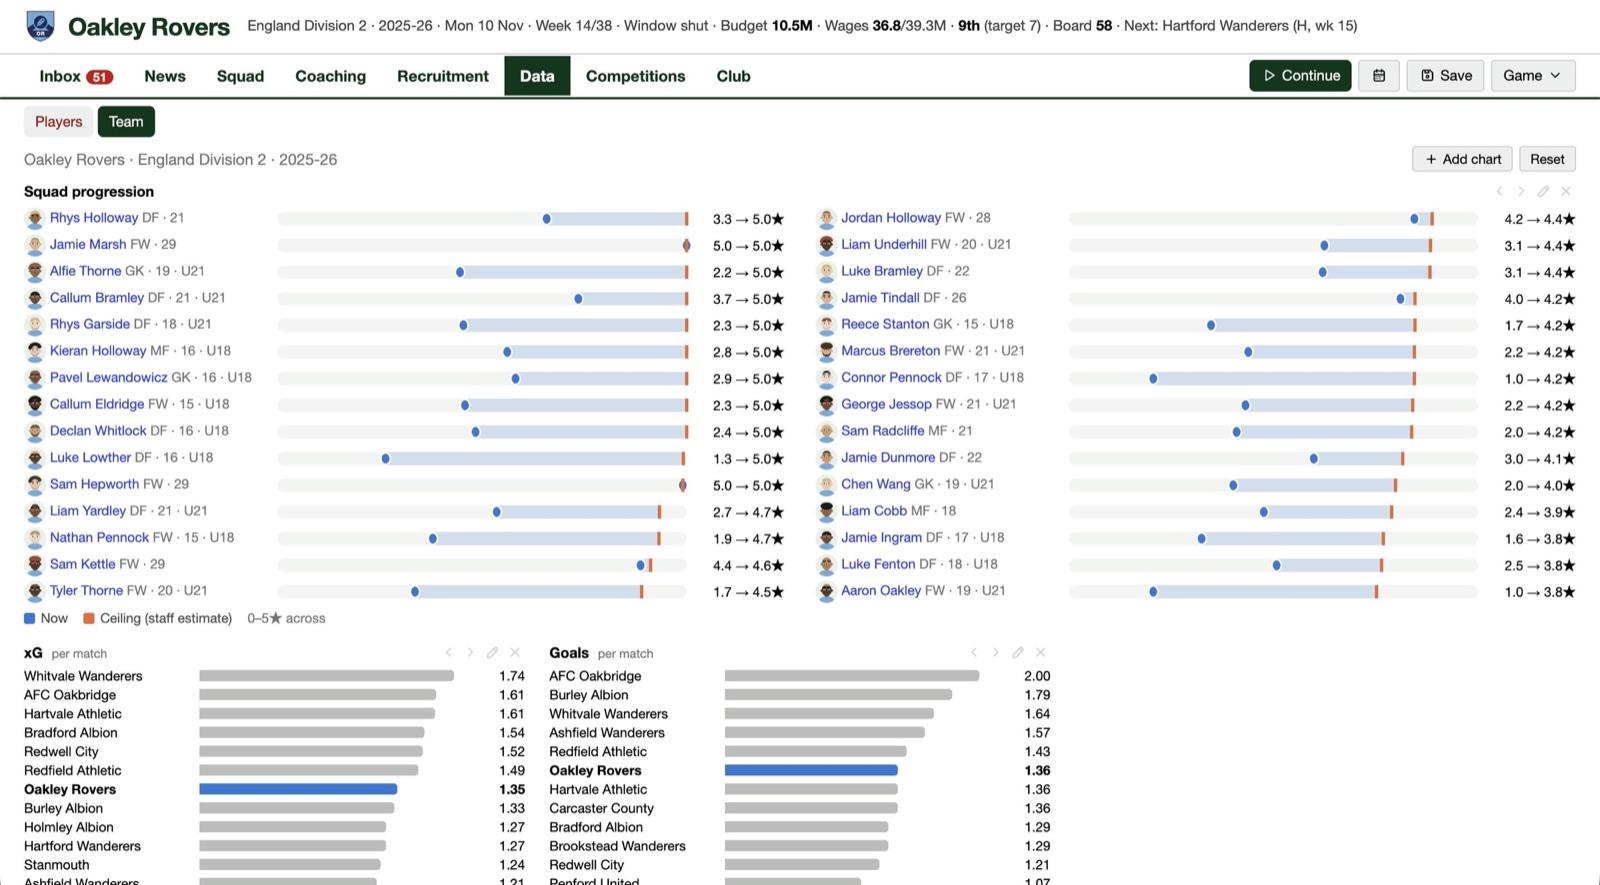This screenshot has width=1600, height=885.
Task: Open Rhys Holloway's player profile link
Action: tap(94, 218)
